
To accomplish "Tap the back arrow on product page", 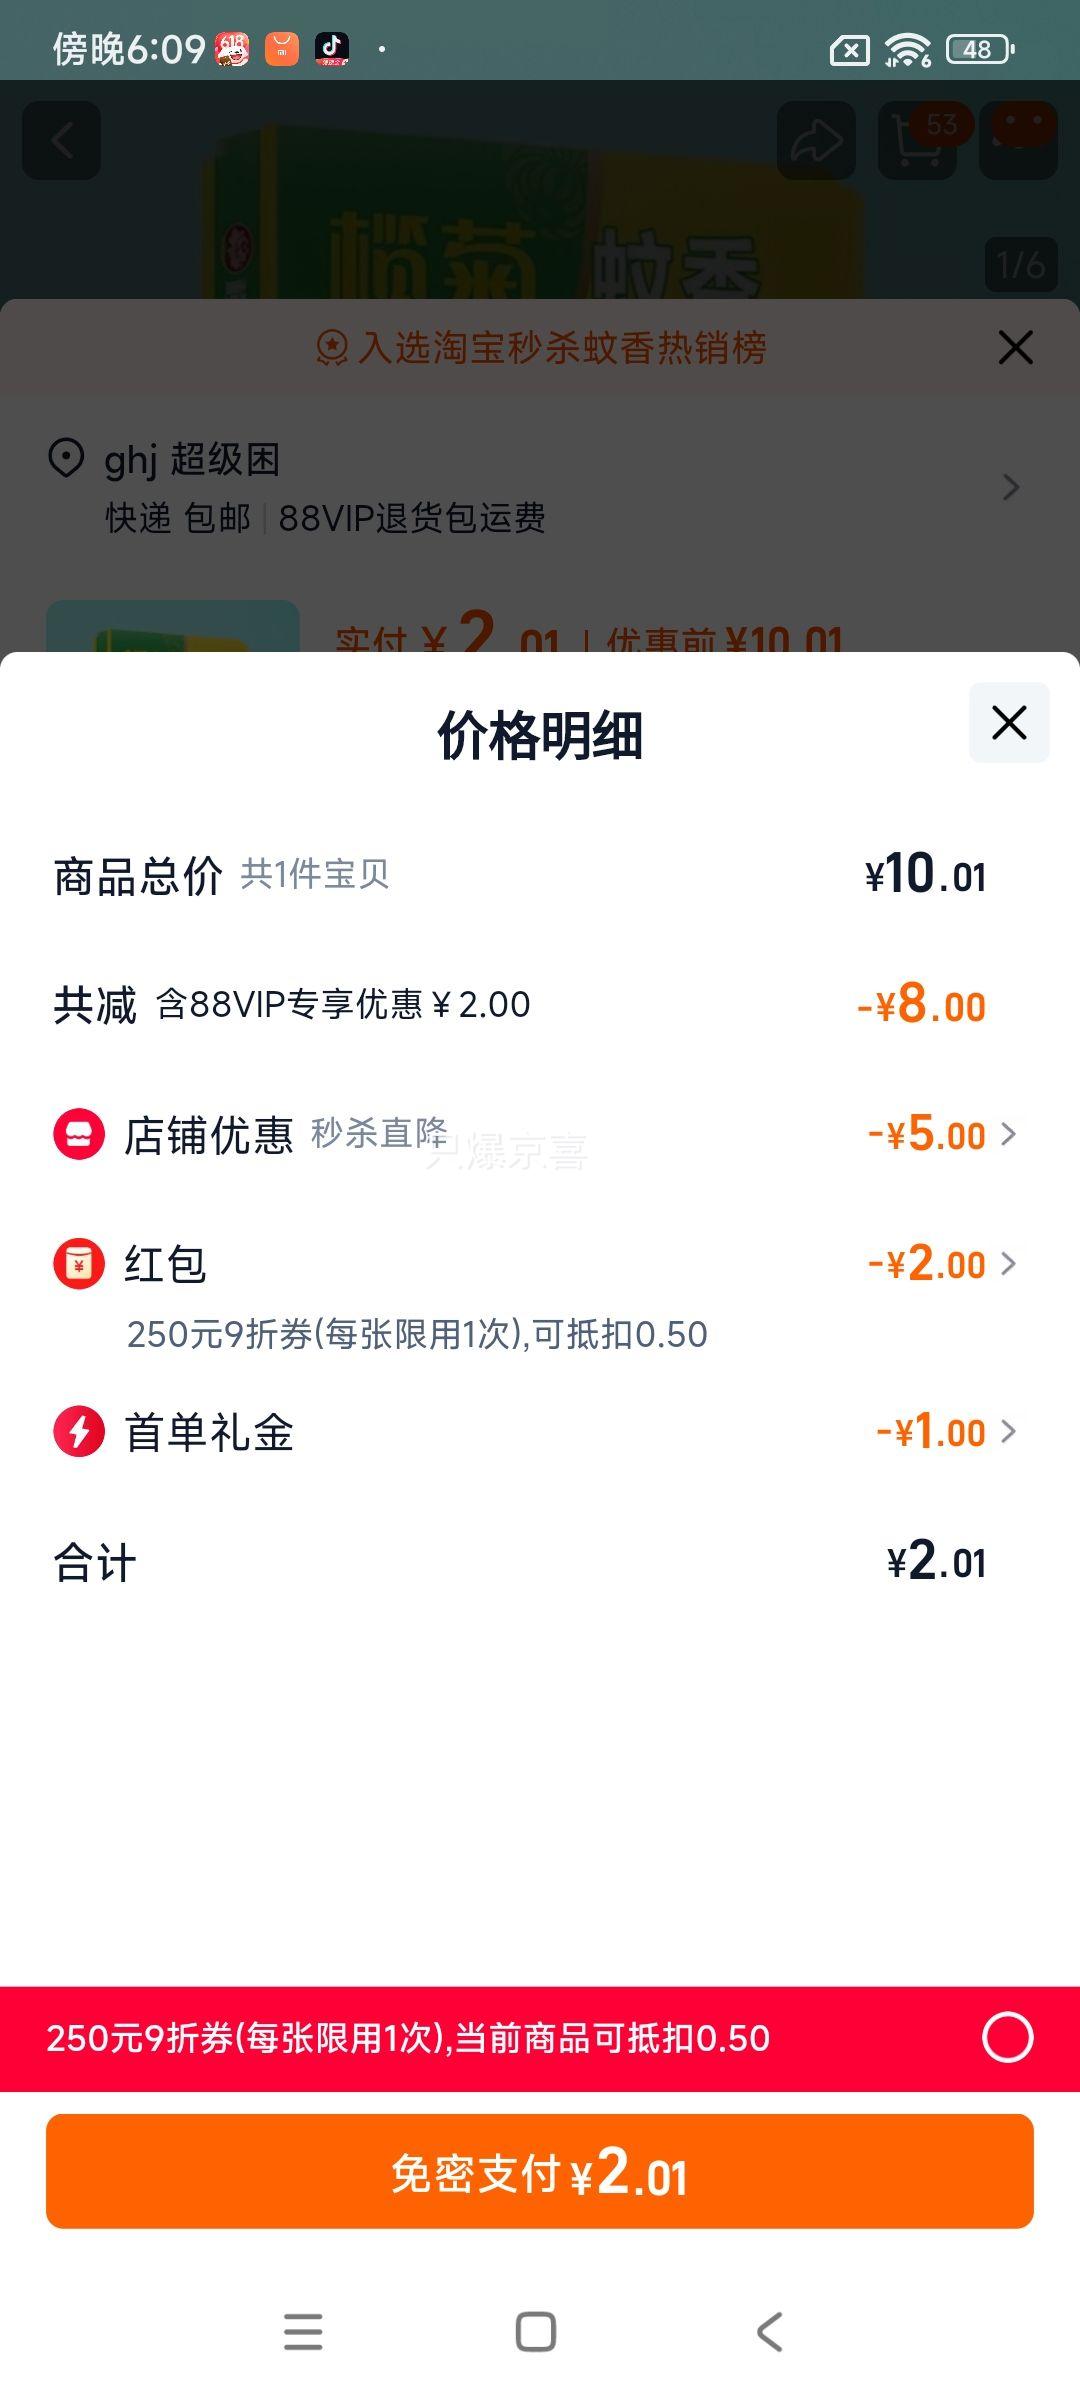I will [x=62, y=140].
